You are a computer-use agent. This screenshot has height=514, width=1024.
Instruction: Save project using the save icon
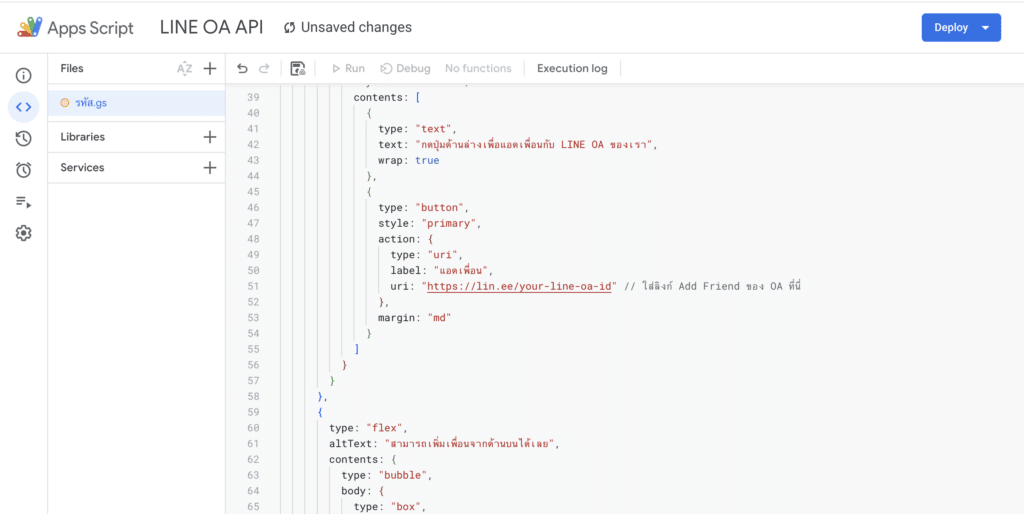pyautogui.click(x=297, y=69)
